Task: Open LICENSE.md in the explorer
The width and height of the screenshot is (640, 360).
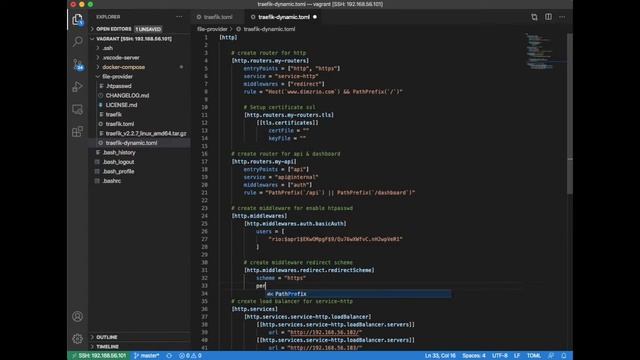Action: pos(140,105)
